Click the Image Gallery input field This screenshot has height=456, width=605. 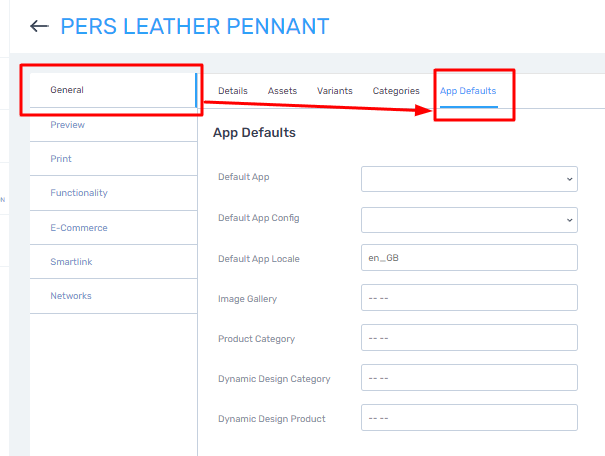(469, 297)
